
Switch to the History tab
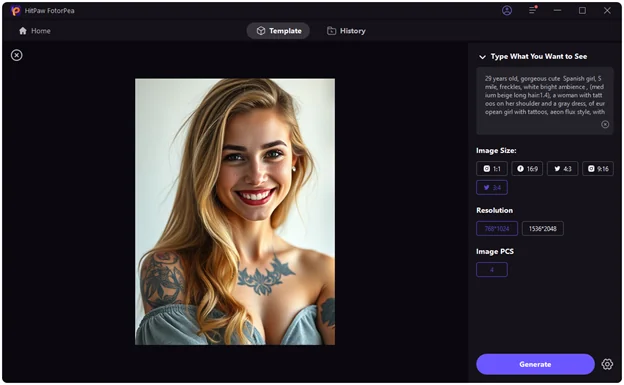coord(346,31)
